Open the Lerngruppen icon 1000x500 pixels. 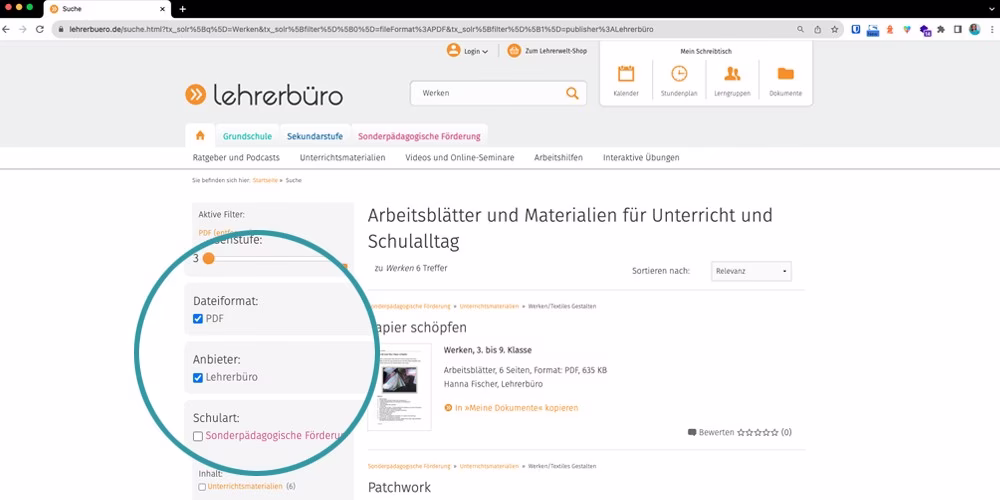pos(732,73)
